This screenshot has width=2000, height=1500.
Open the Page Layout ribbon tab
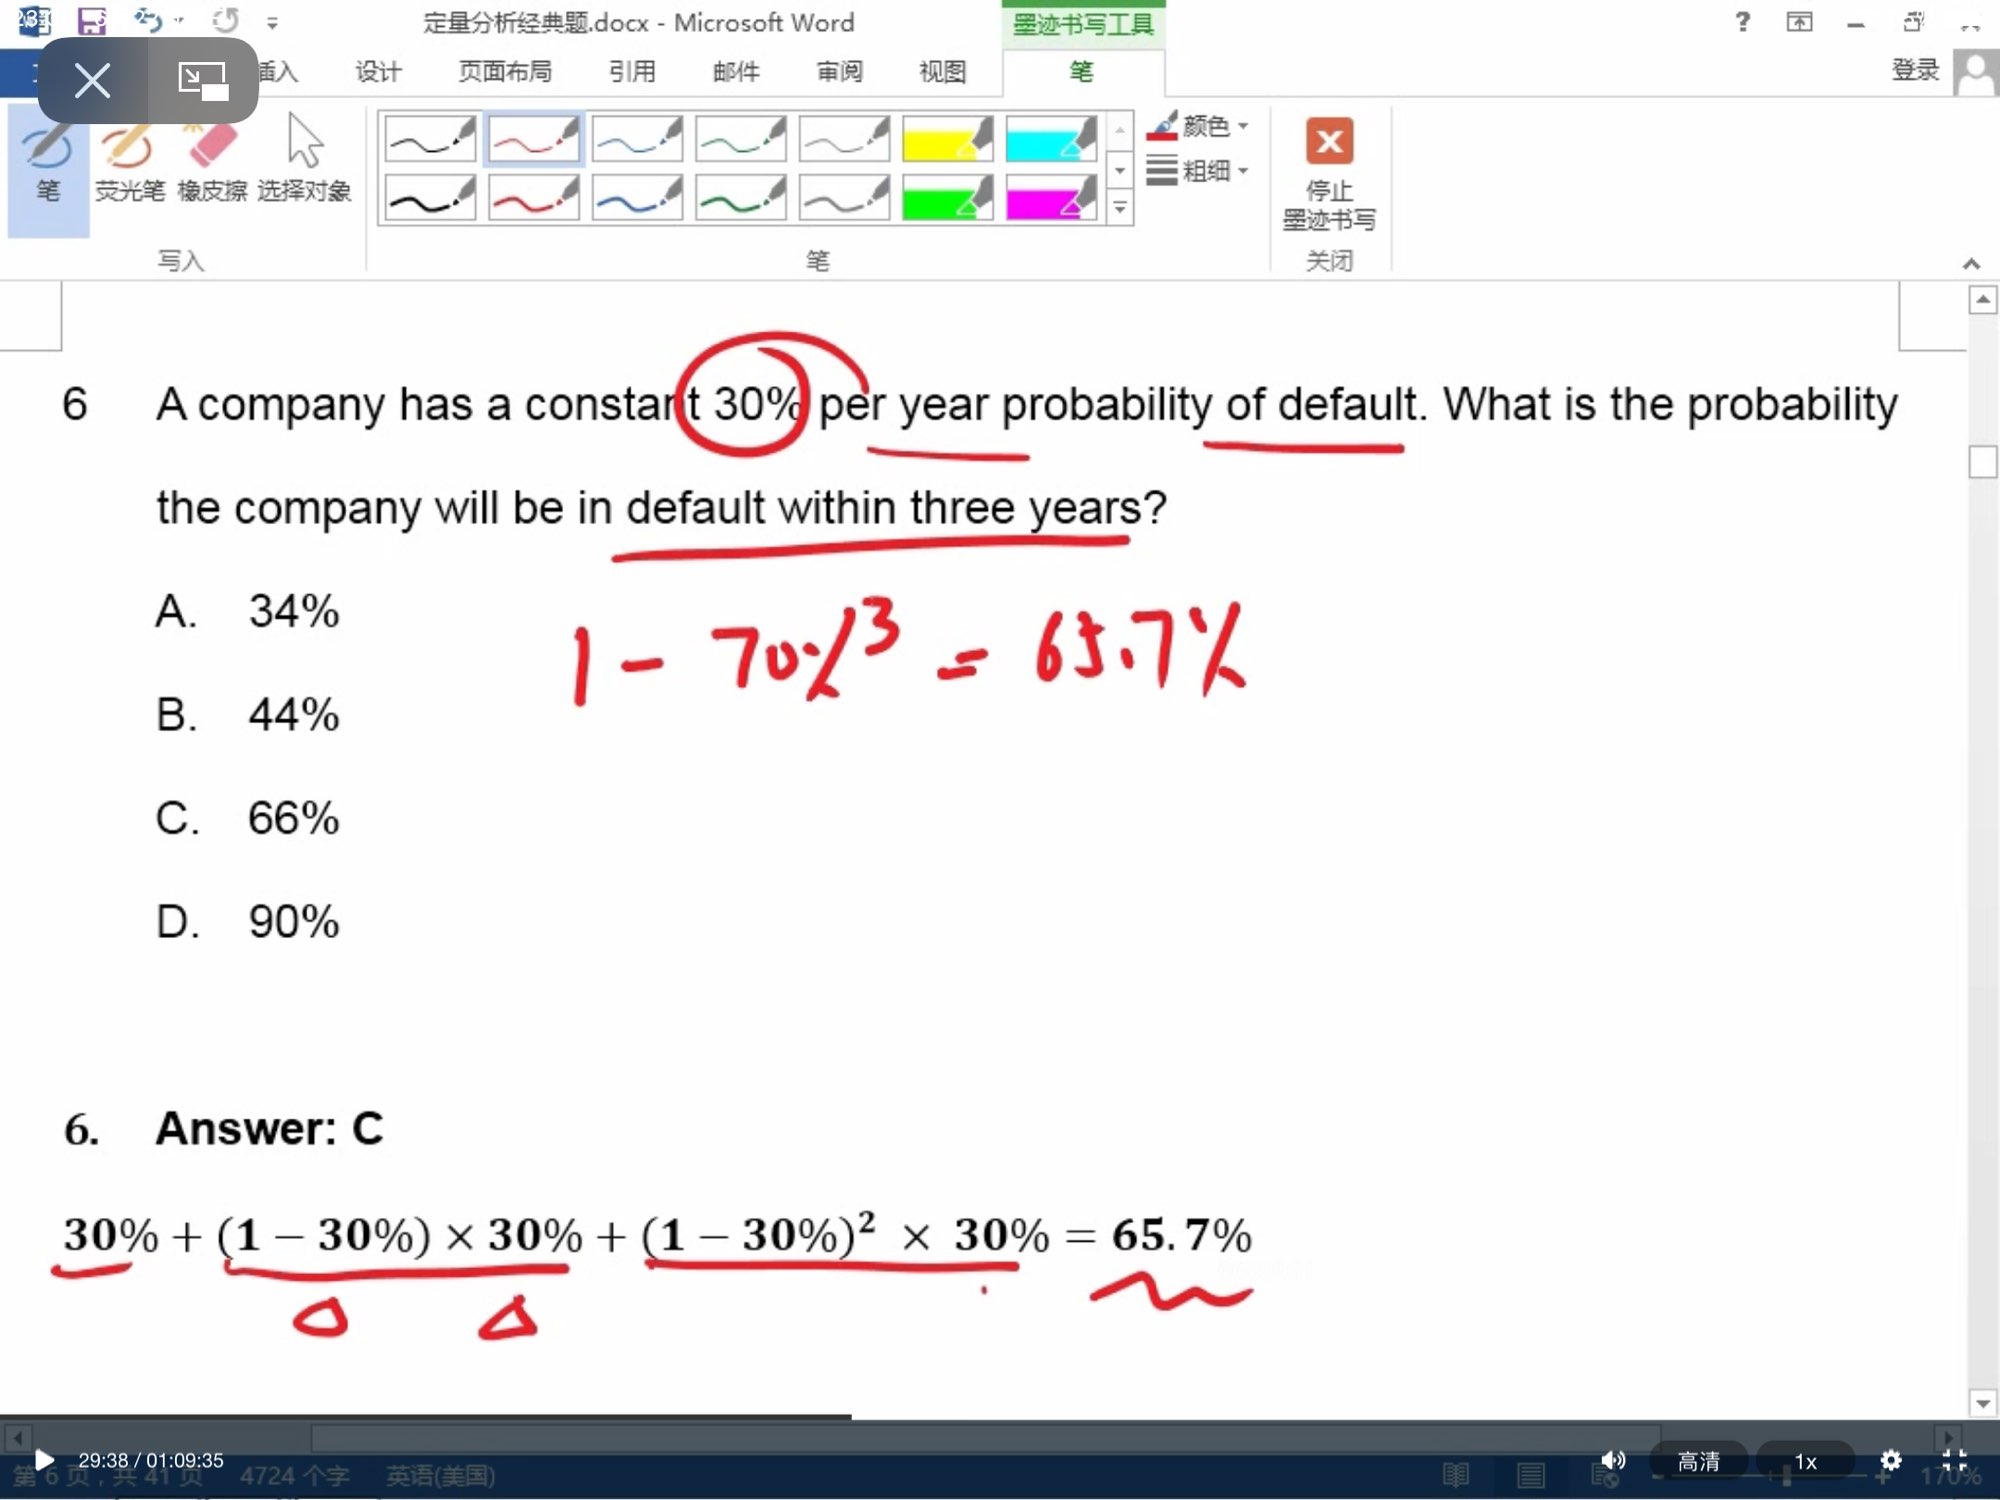click(x=505, y=72)
